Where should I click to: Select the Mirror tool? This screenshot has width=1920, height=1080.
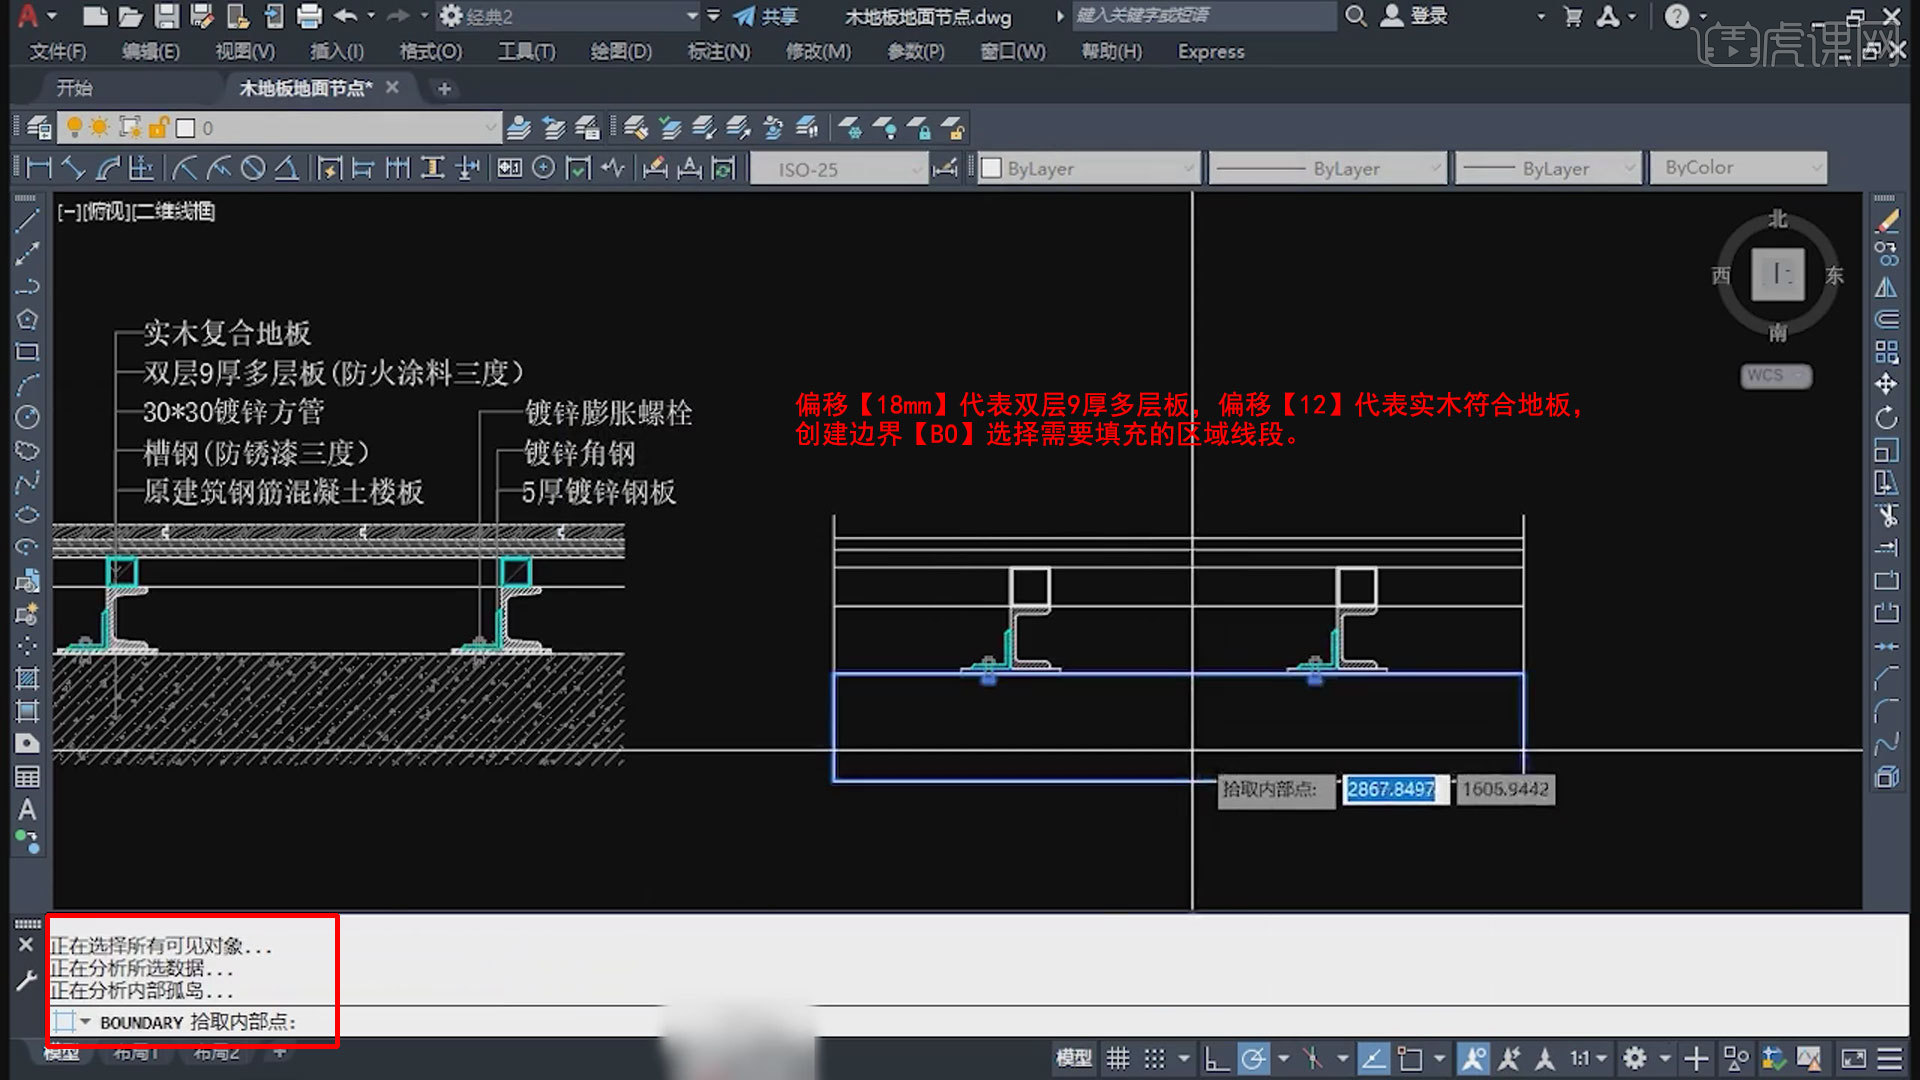(x=1886, y=287)
